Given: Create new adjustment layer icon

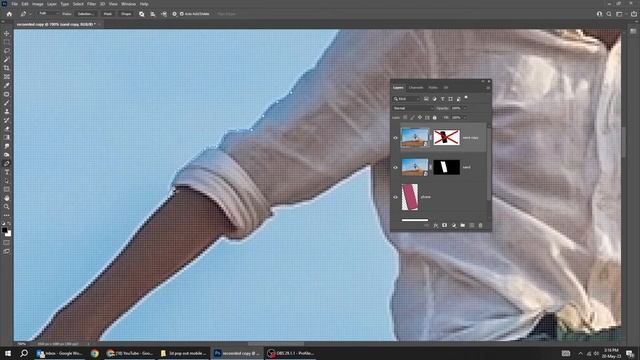Looking at the screenshot, I should coord(453,225).
